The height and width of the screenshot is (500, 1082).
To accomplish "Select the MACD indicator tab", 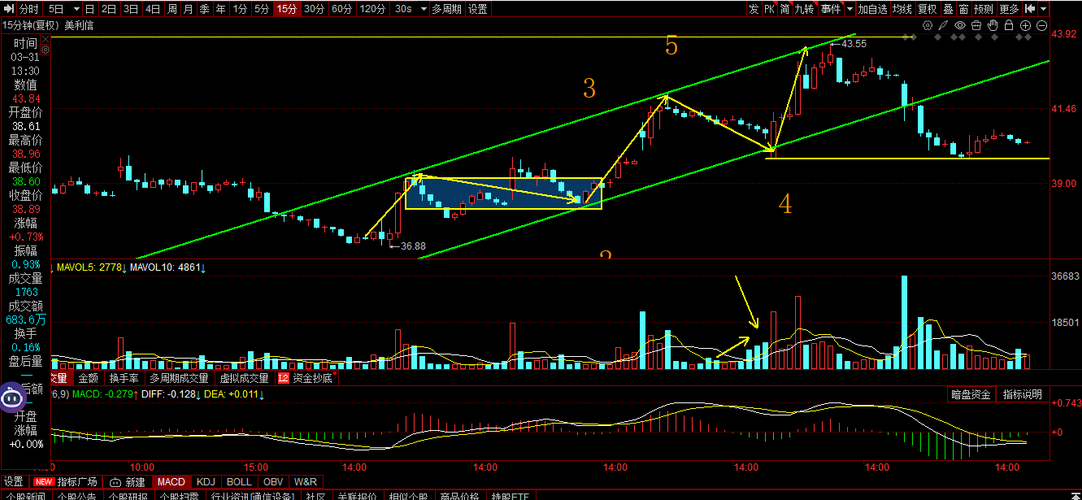I will (x=171, y=481).
